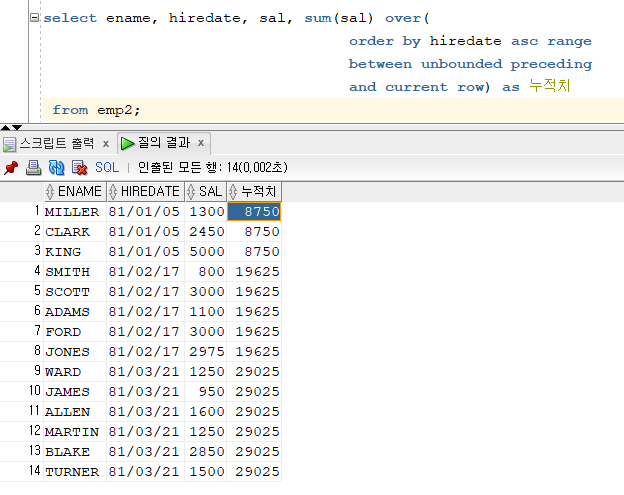Click the pin results icon
The image size is (624, 495).
pos(11,168)
